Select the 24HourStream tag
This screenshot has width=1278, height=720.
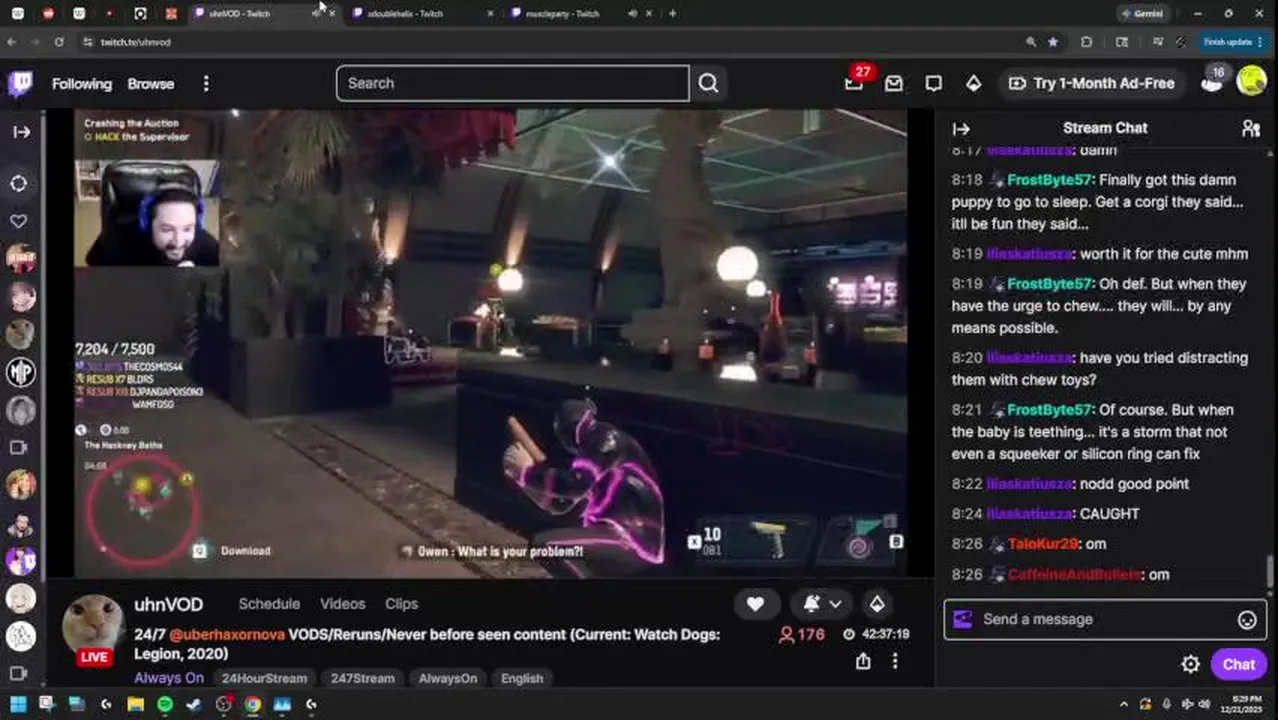(x=264, y=678)
